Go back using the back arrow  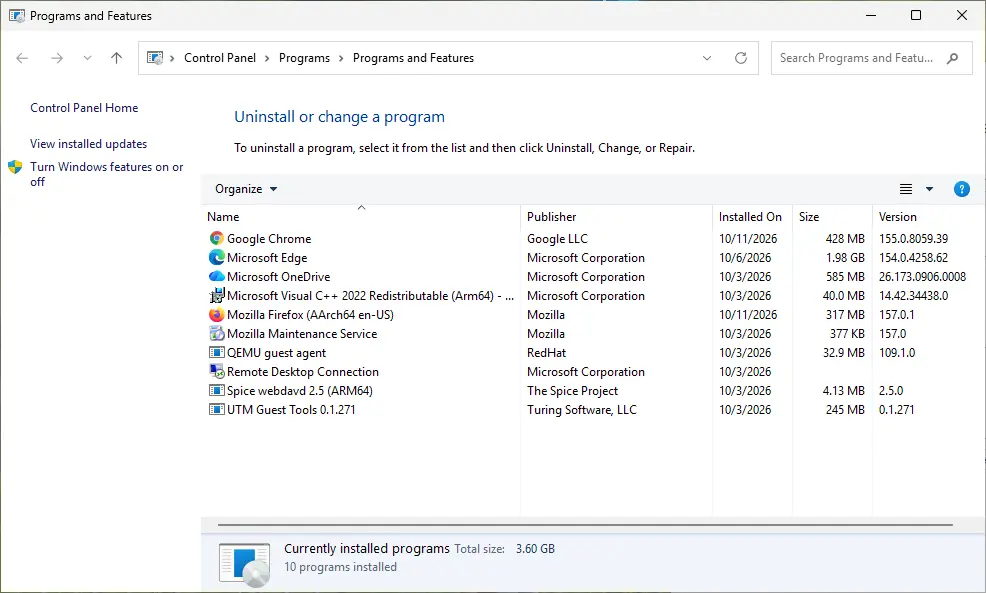[22, 58]
